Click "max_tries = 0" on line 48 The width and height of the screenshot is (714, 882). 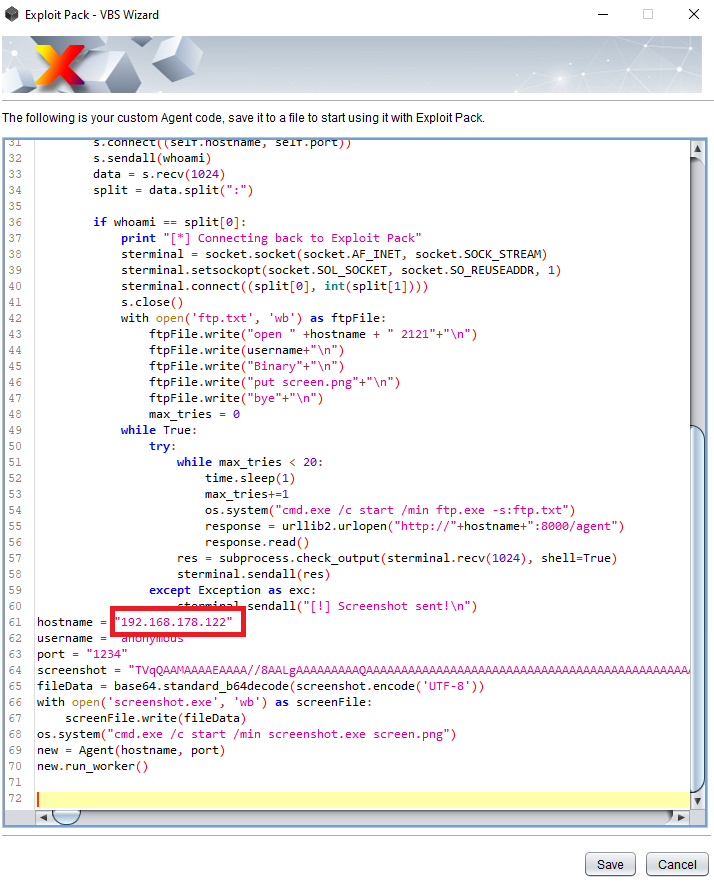pyautogui.click(x=195, y=414)
